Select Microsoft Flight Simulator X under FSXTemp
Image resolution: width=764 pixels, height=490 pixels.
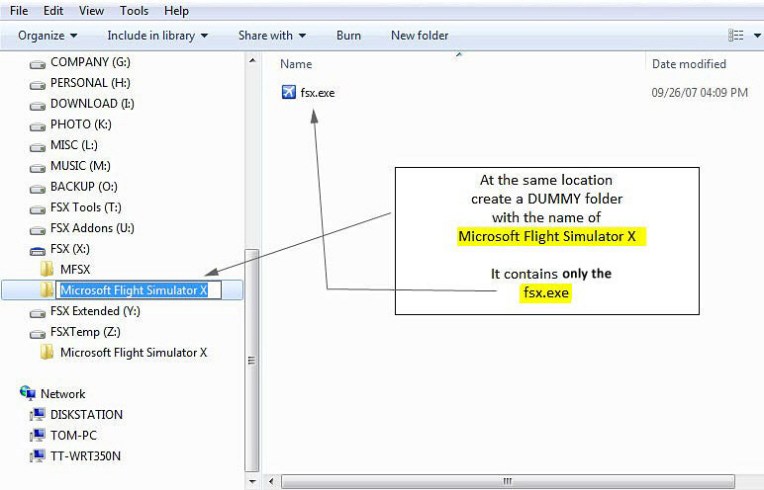tap(134, 352)
